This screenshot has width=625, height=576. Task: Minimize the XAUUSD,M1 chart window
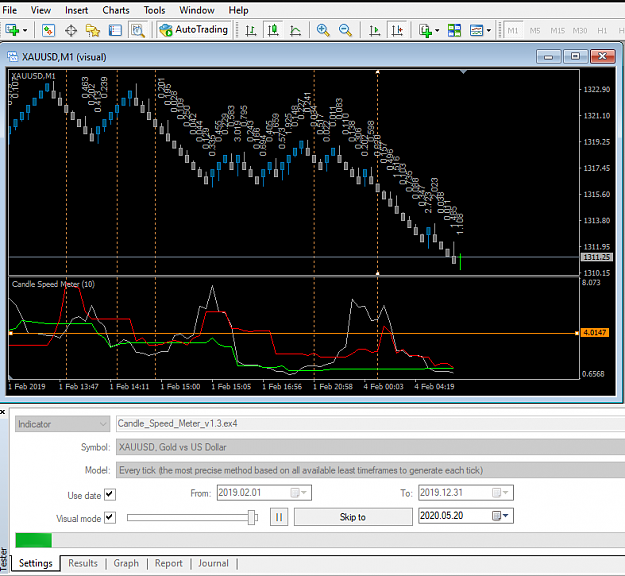pos(548,57)
